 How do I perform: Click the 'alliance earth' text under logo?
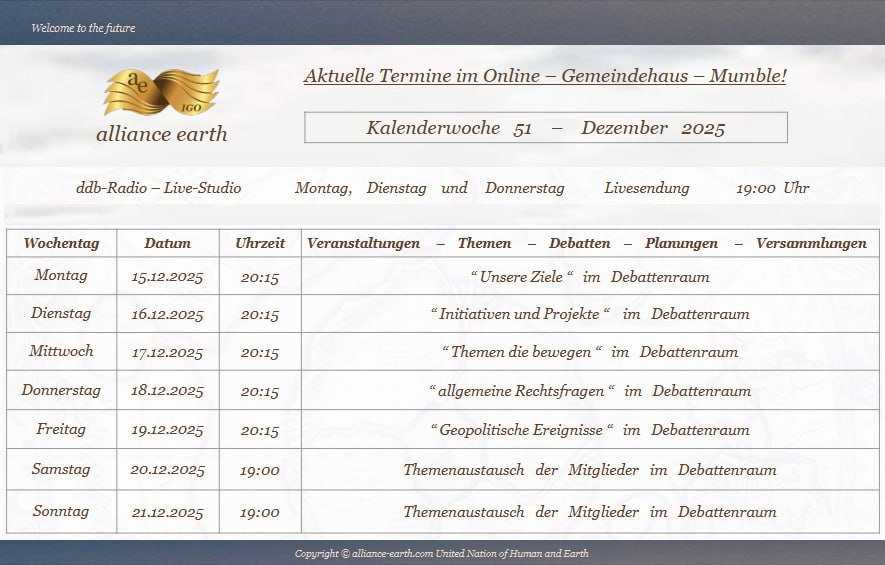(x=161, y=134)
